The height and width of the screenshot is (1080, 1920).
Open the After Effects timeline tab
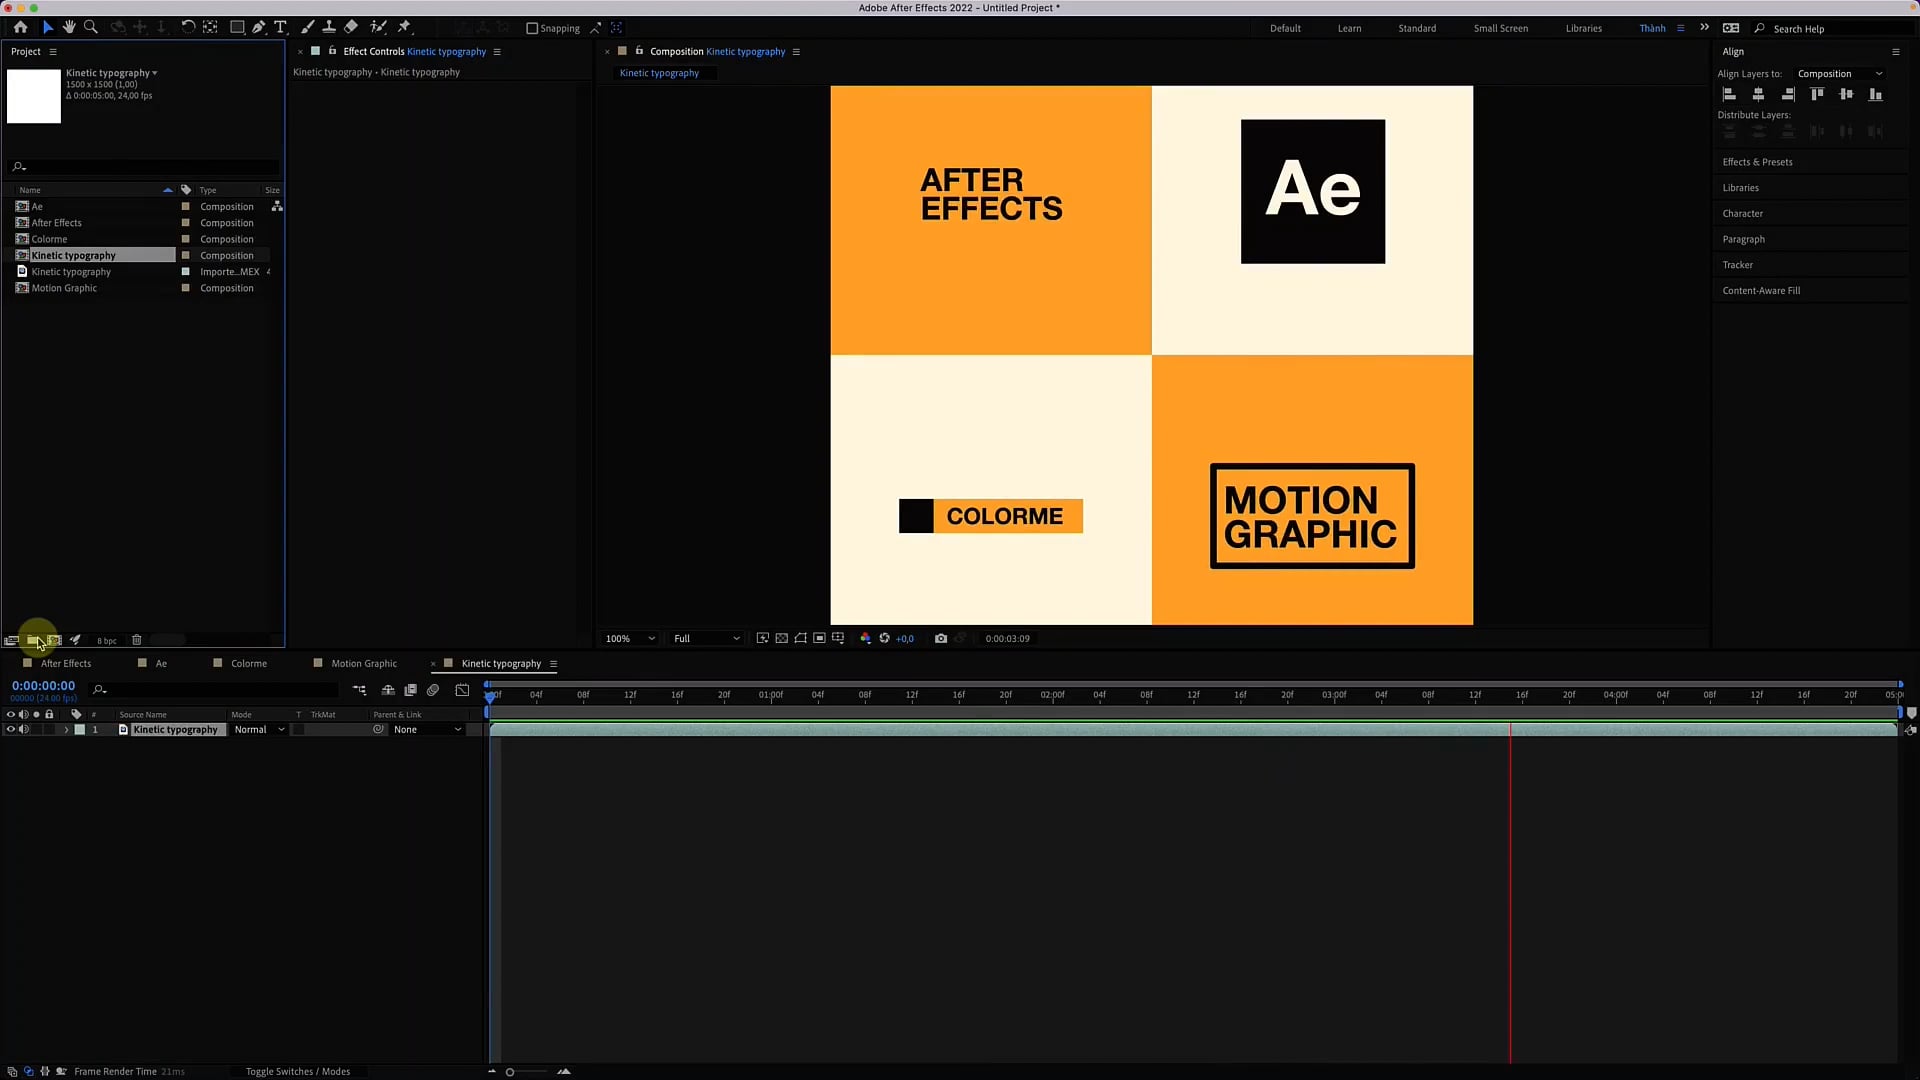pos(66,664)
